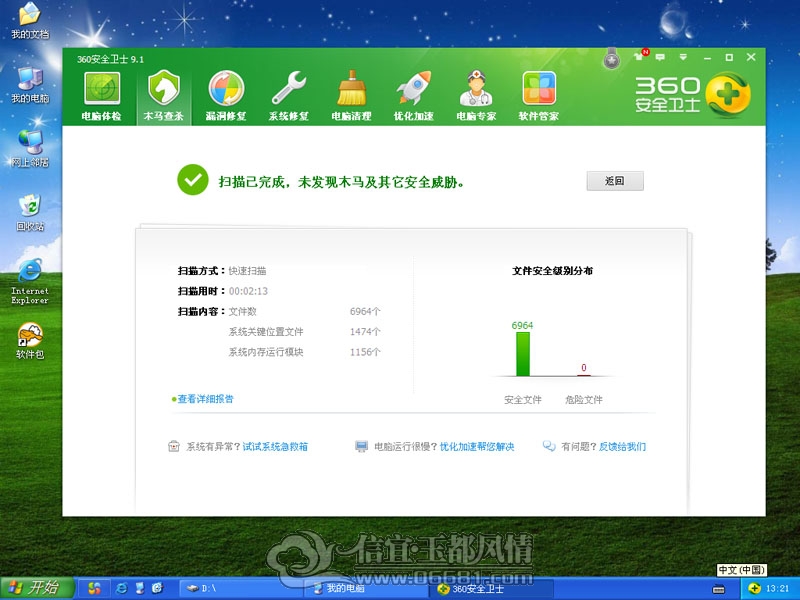Viewport: 800px width, 600px height.
Task: Click the 试试系统急救箱 link
Action: [x=275, y=447]
